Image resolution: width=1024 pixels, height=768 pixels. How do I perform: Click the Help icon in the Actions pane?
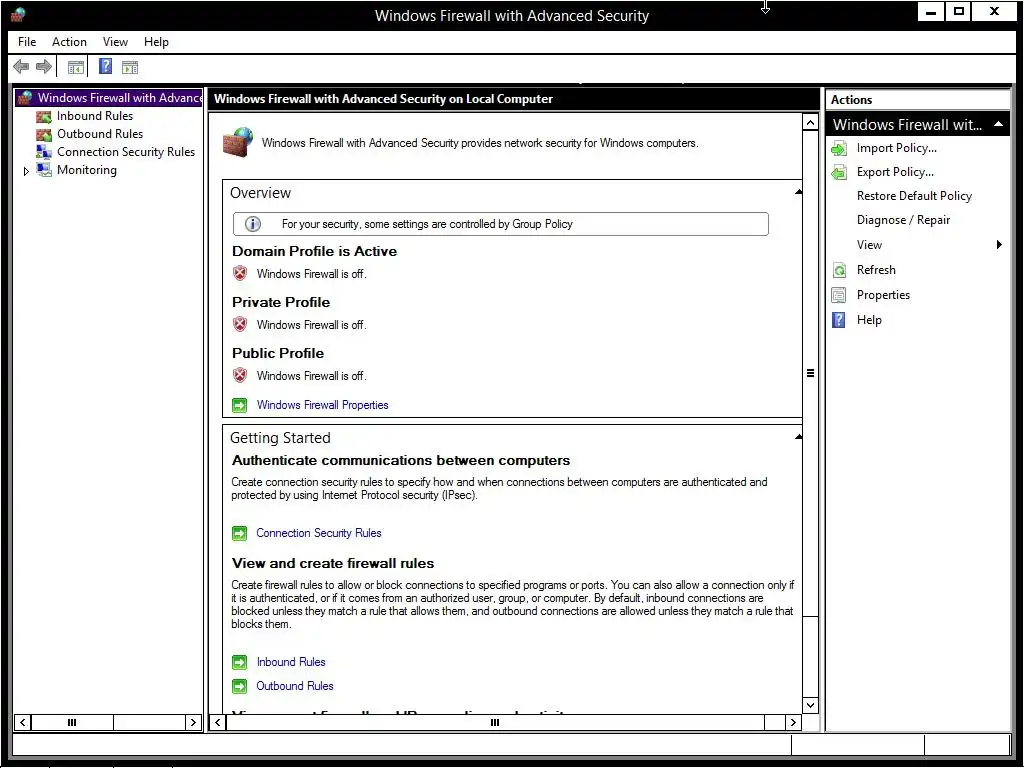click(x=839, y=320)
